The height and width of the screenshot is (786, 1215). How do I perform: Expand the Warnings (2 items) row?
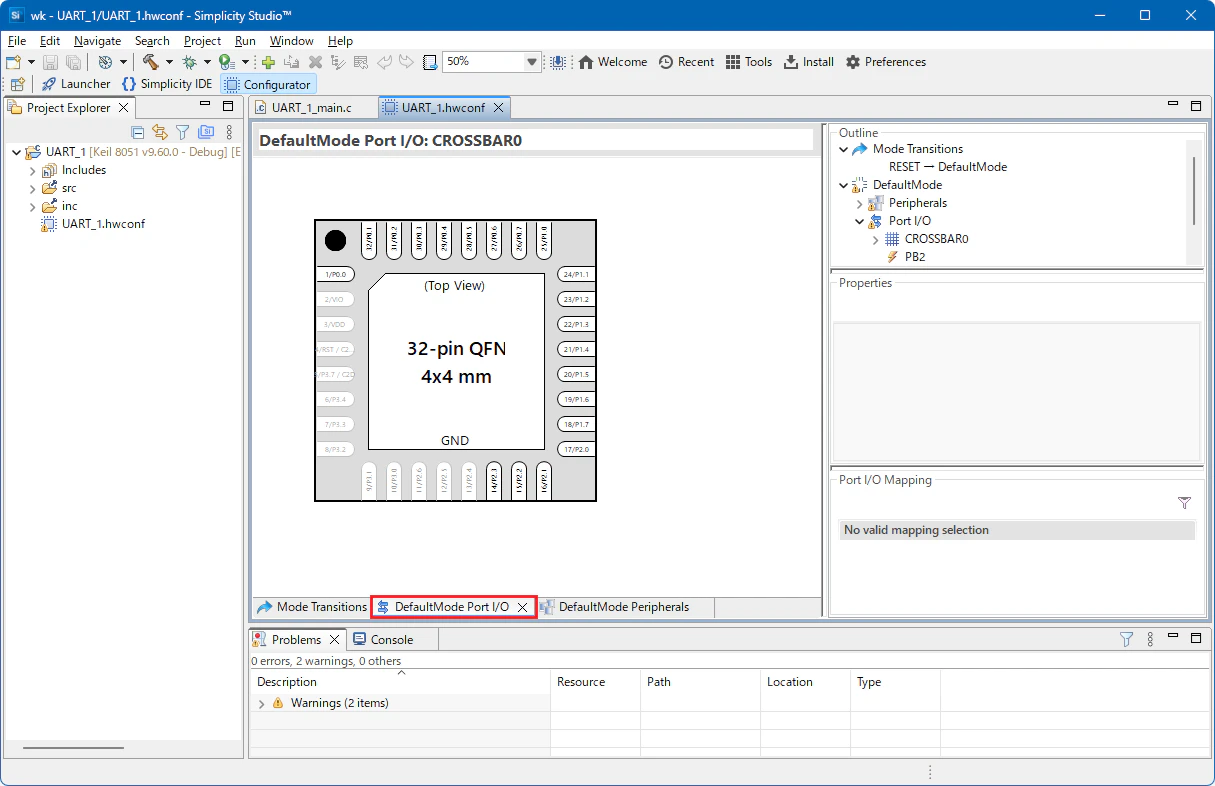click(x=262, y=704)
